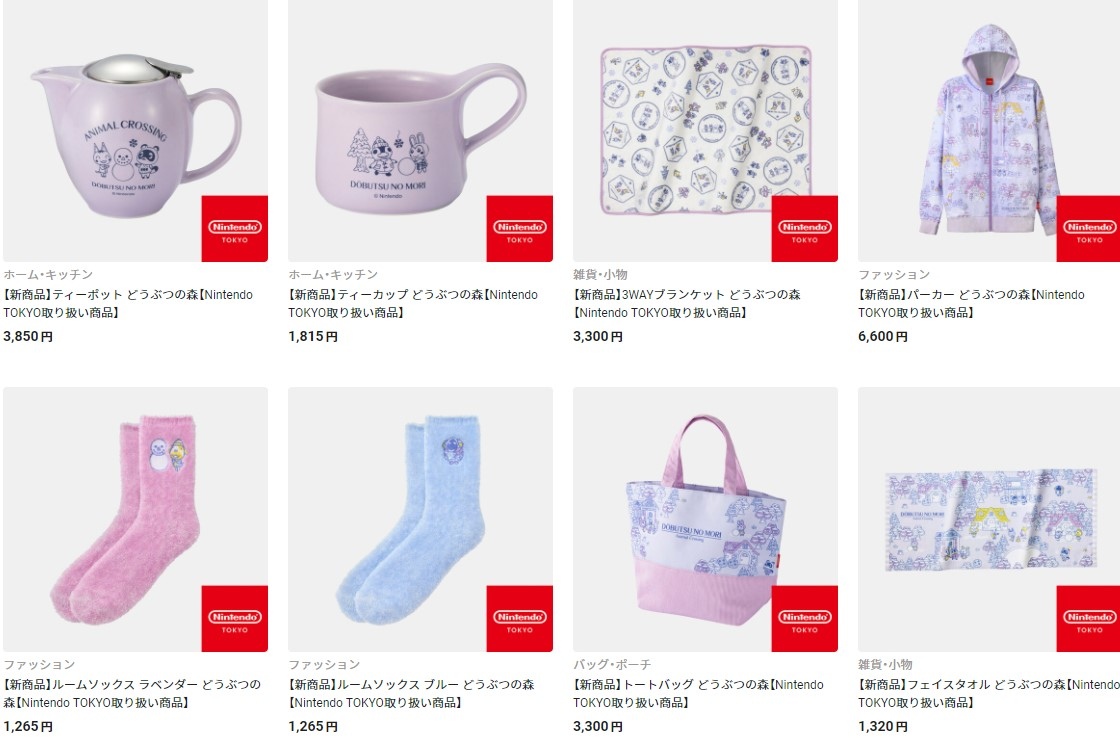Open the lavender teapot product image
The image size is (1120, 738).
click(135, 131)
